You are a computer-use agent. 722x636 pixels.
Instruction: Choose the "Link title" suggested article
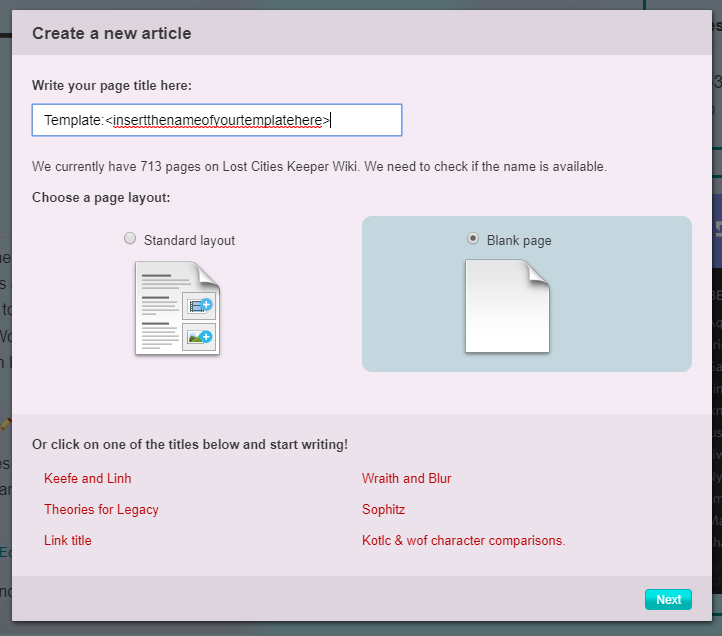67,541
